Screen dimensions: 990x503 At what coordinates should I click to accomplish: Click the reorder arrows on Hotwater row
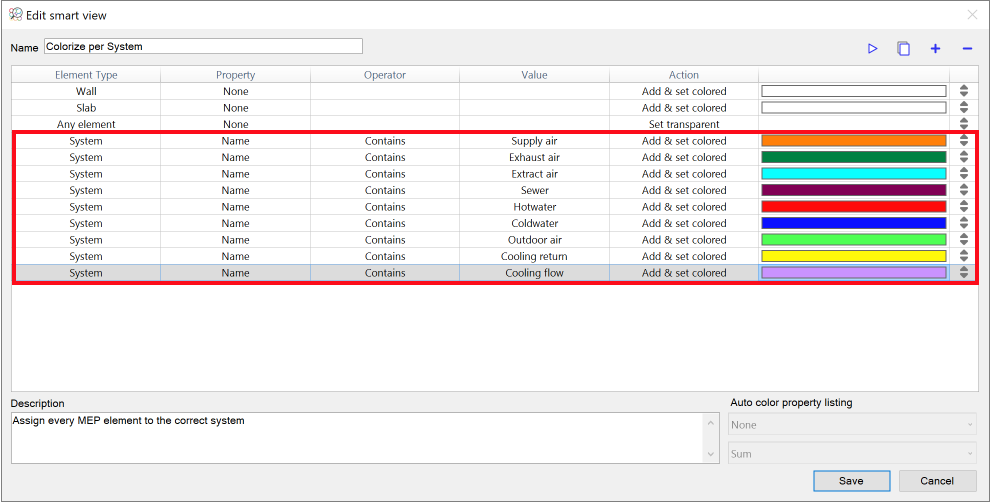[x=963, y=206]
